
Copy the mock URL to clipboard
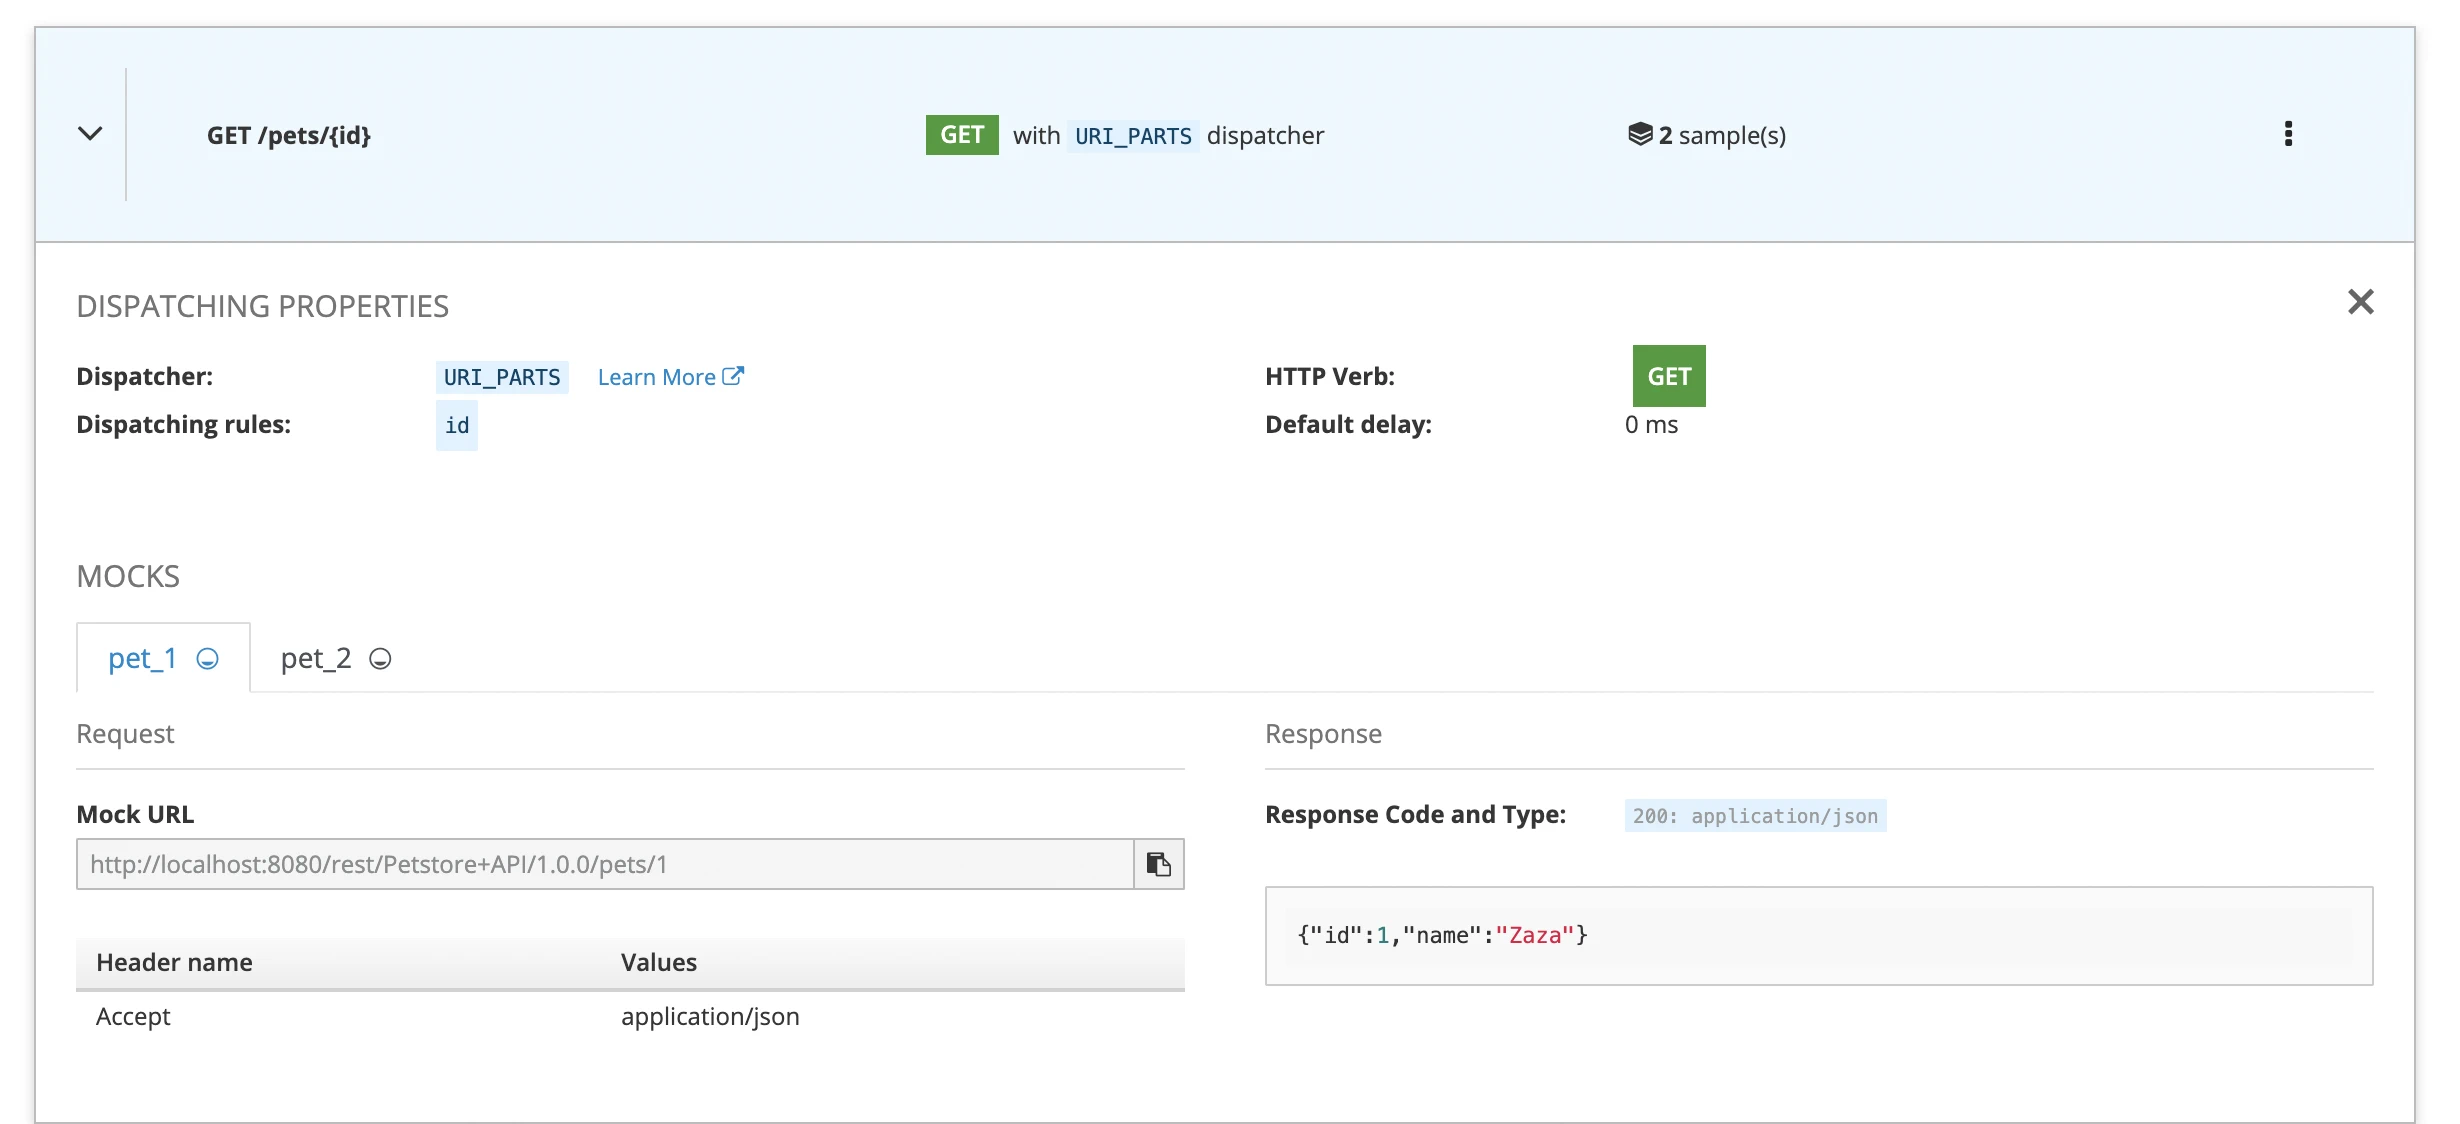(1159, 864)
